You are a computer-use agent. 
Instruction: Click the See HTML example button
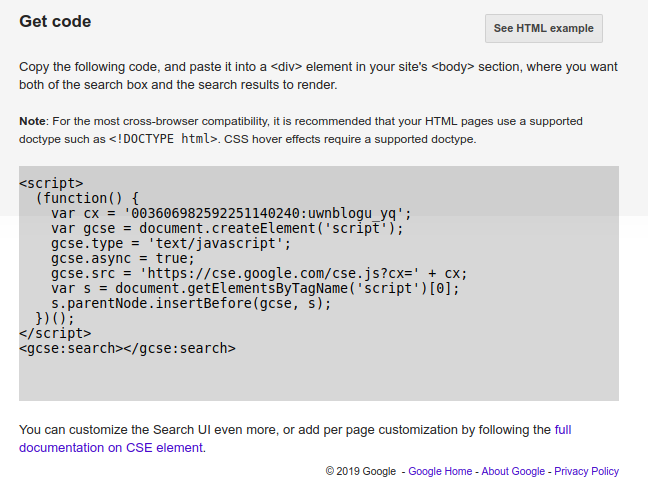point(543,29)
